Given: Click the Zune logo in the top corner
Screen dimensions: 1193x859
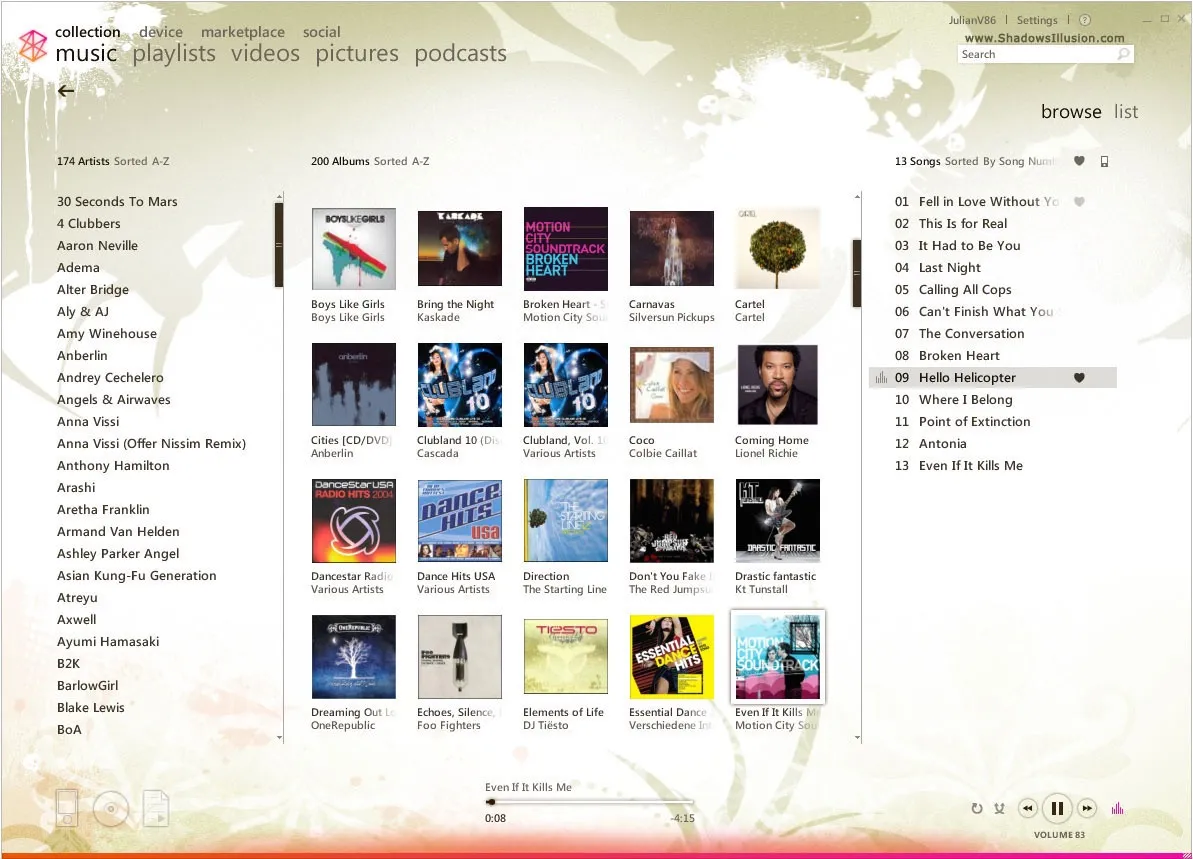Looking at the screenshot, I should coord(33,44).
